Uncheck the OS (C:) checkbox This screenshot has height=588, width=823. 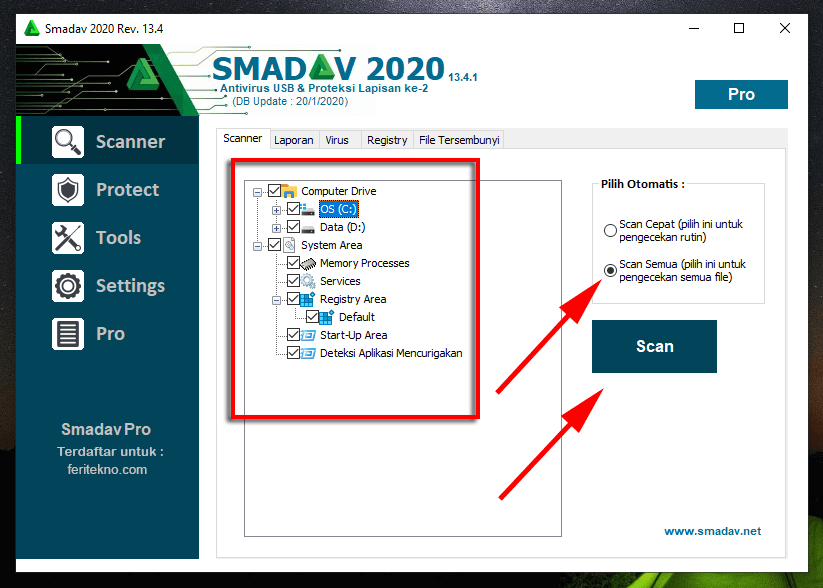293,209
